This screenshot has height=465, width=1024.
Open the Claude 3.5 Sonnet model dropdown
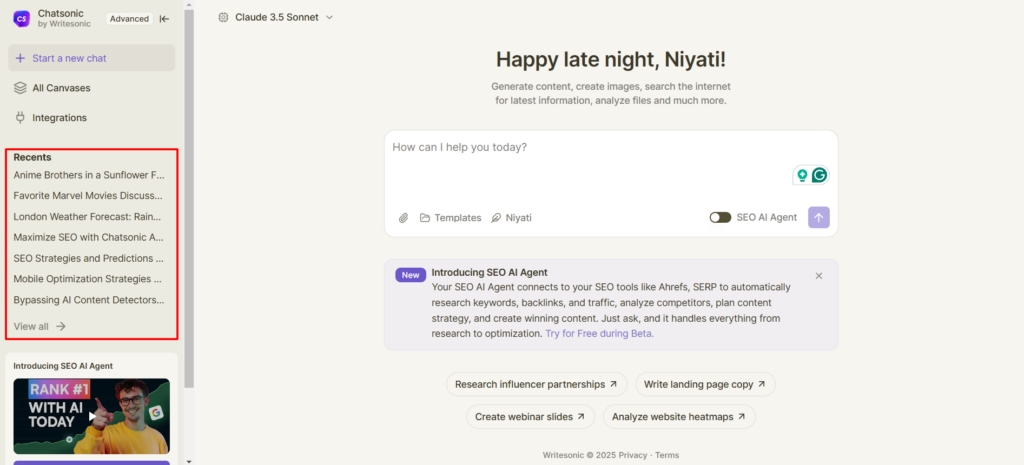click(x=276, y=18)
